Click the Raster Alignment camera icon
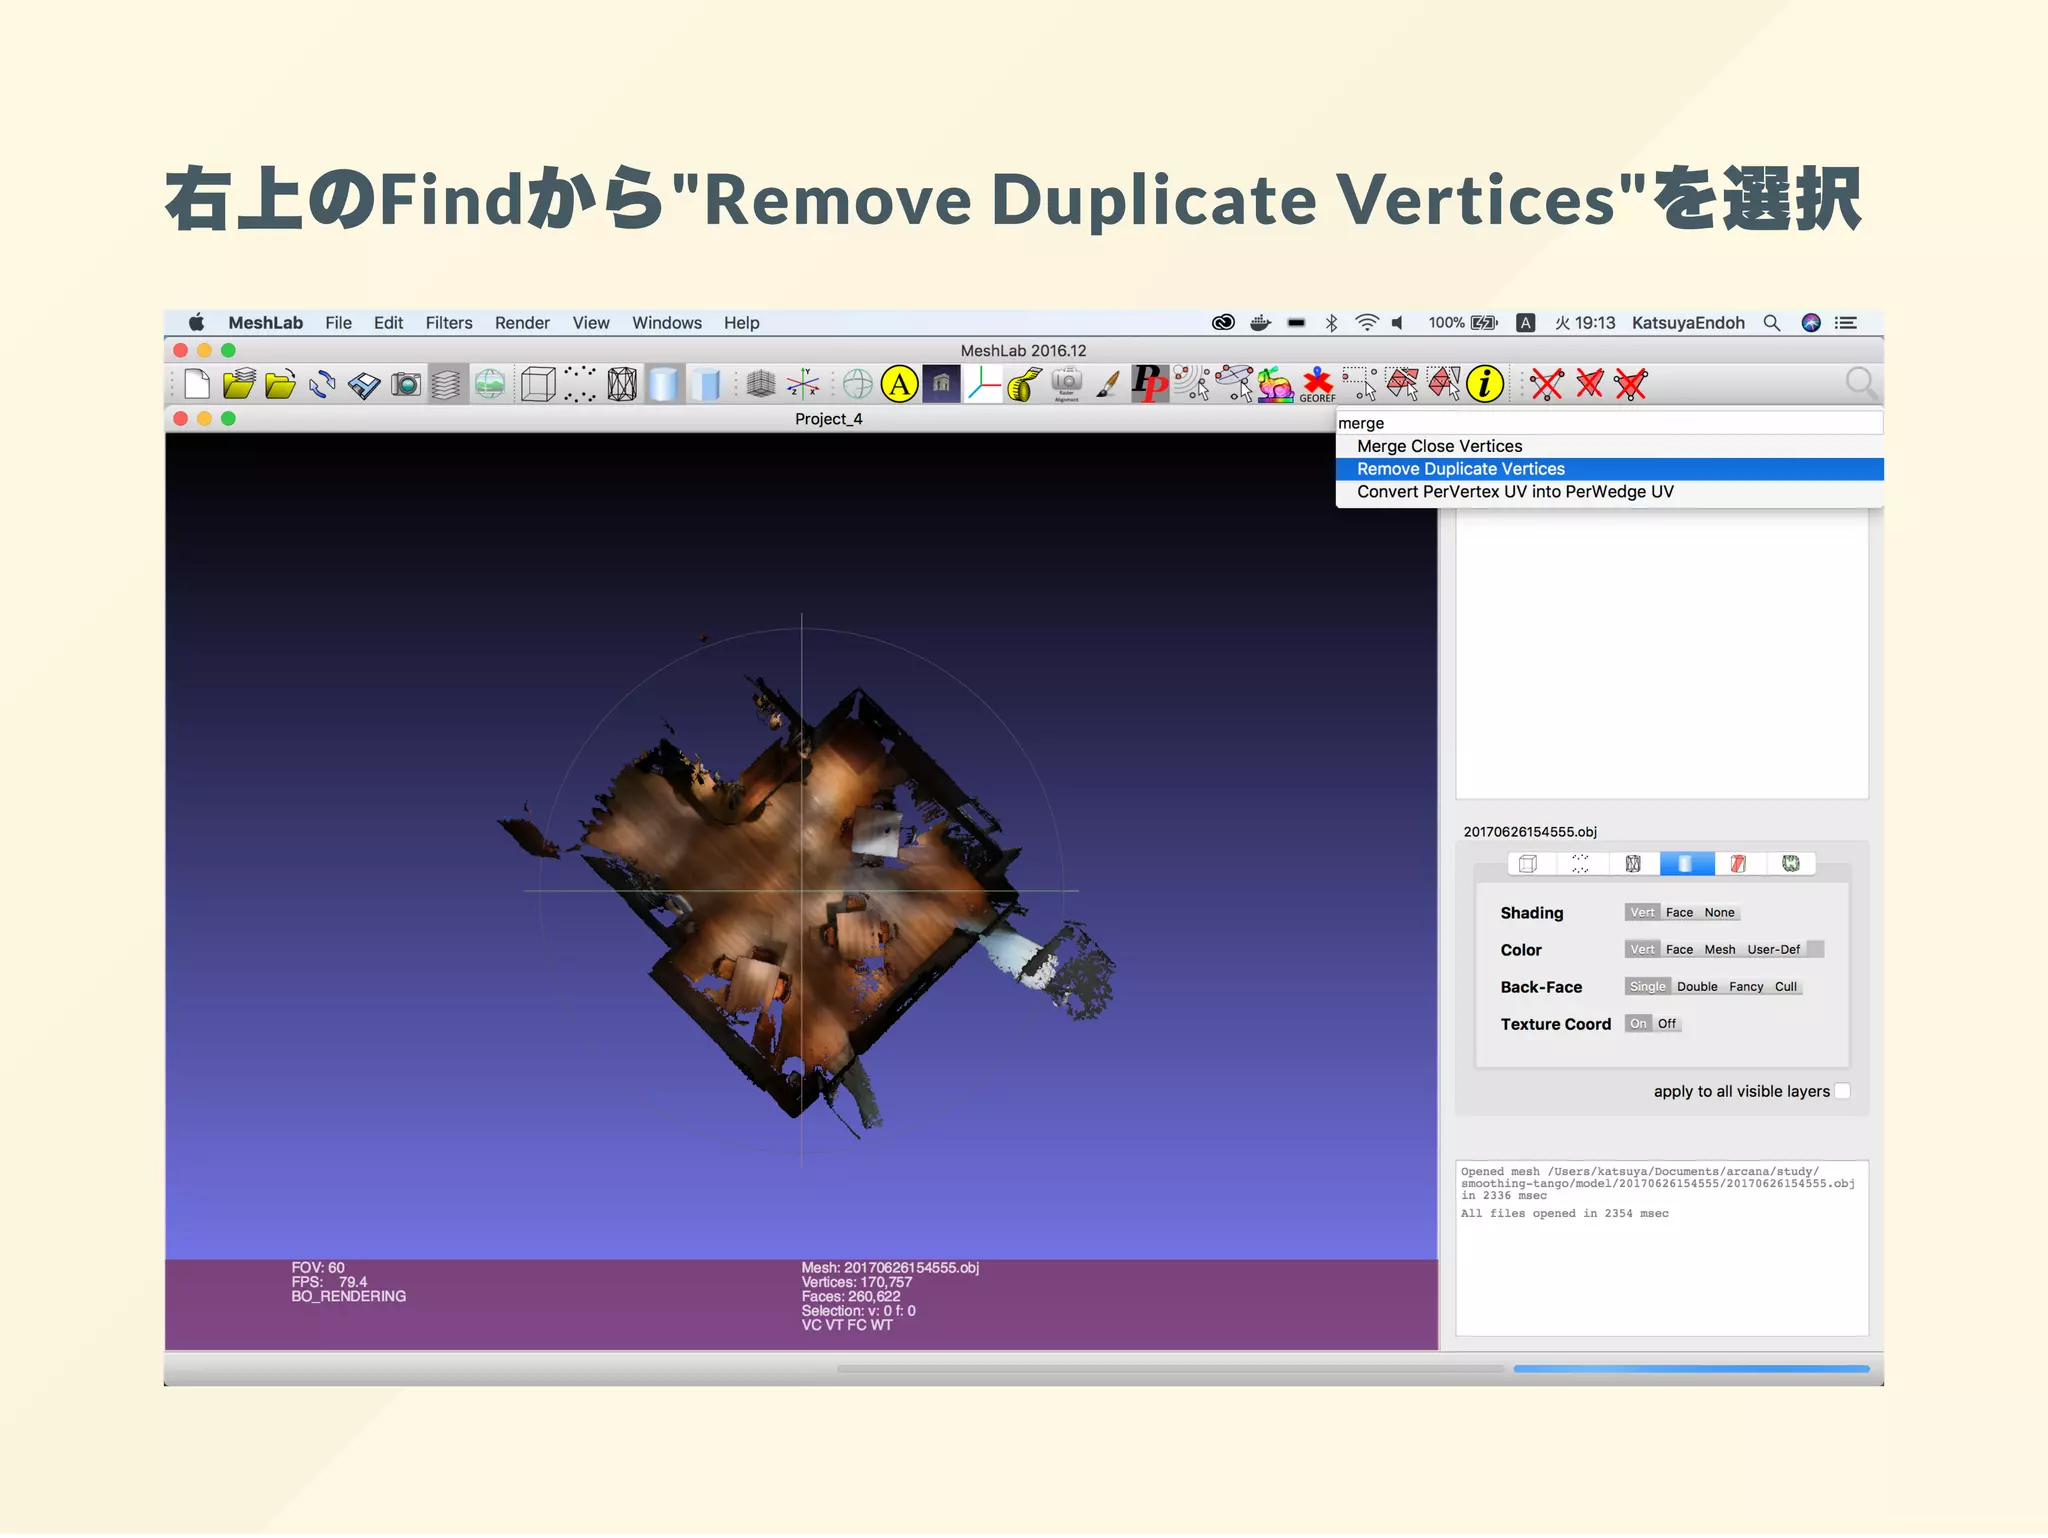This screenshot has width=2048, height=1538. coord(1066,385)
